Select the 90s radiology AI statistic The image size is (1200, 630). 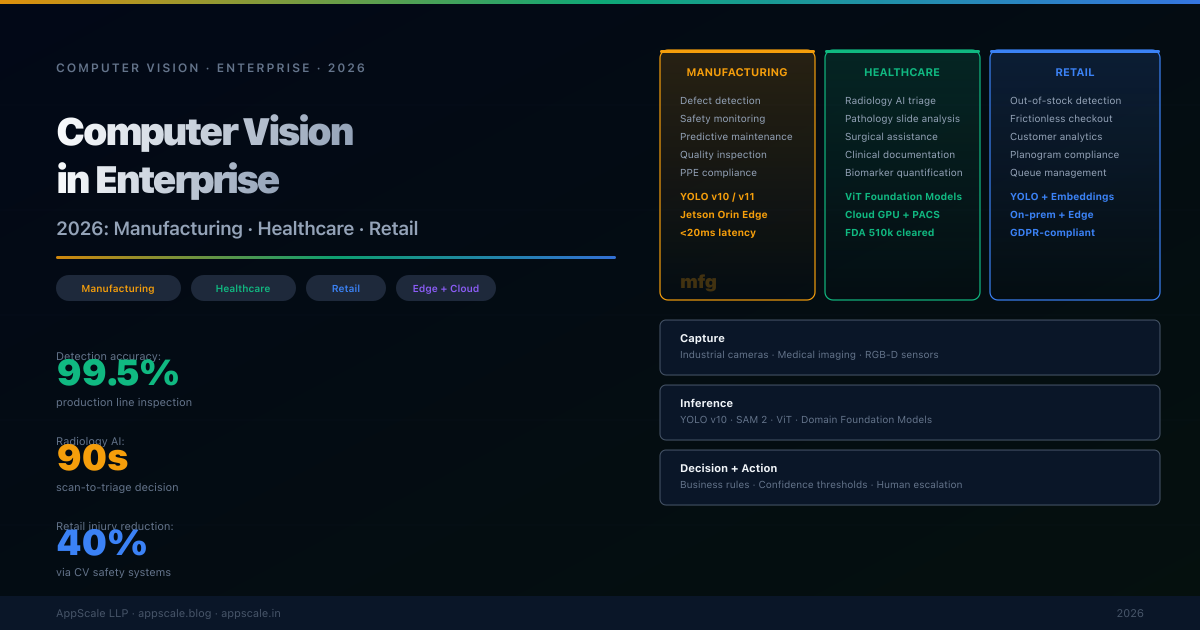tap(93, 458)
